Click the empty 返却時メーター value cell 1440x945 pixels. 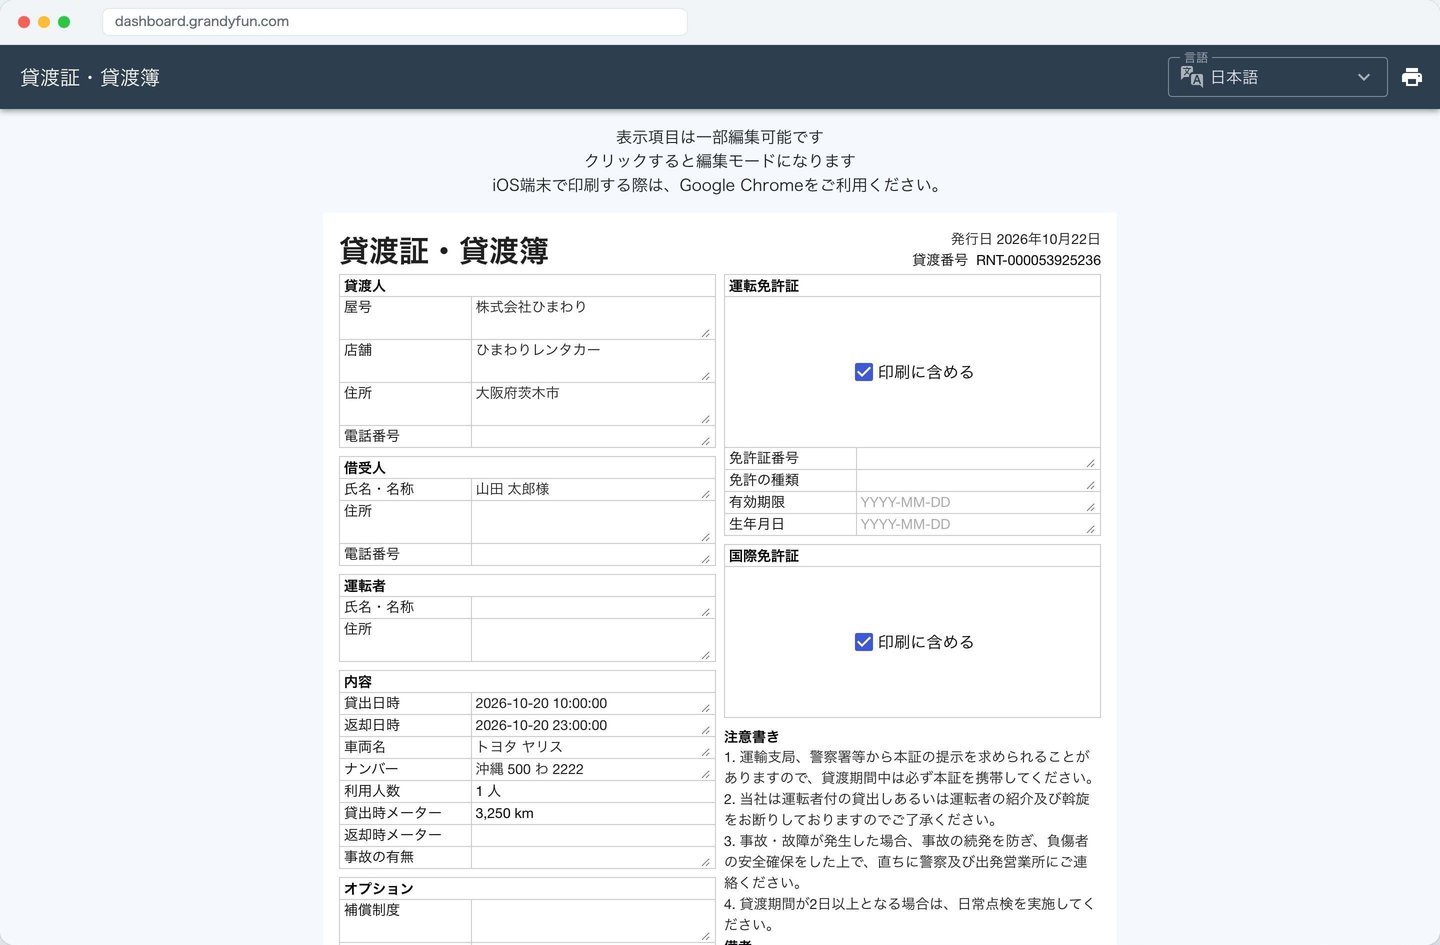(x=592, y=835)
